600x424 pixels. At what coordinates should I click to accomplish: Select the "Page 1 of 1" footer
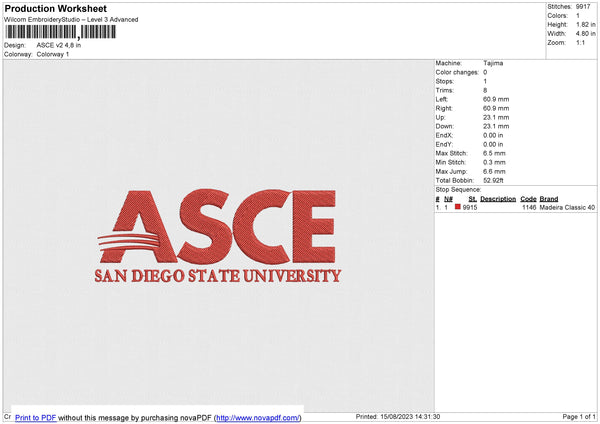(x=579, y=417)
